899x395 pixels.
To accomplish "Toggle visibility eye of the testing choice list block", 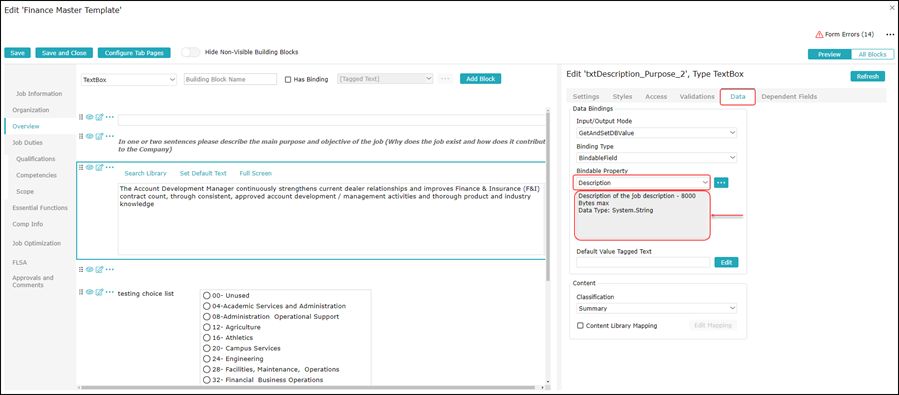I will pyautogui.click(x=89, y=292).
